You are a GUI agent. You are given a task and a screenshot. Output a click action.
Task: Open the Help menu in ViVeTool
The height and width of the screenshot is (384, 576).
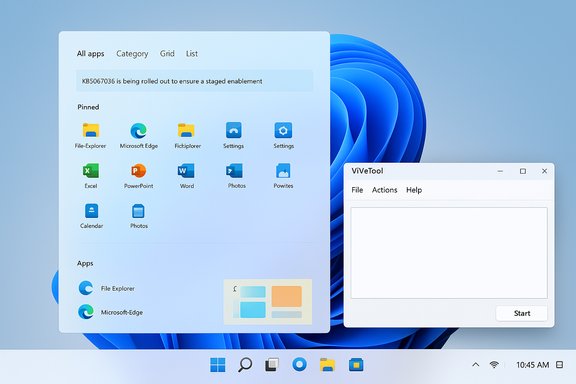click(x=414, y=190)
